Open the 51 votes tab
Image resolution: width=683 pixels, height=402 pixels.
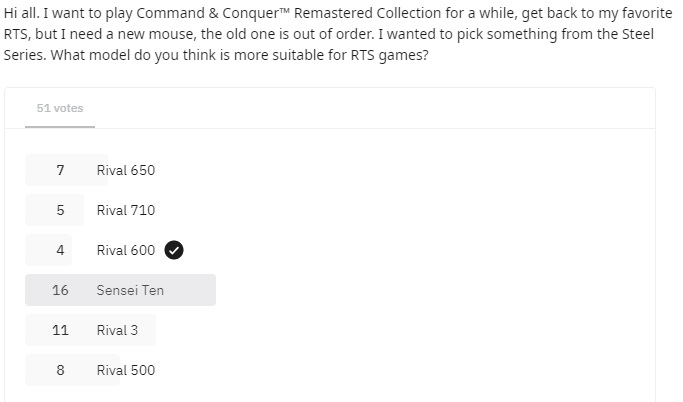[x=60, y=108]
